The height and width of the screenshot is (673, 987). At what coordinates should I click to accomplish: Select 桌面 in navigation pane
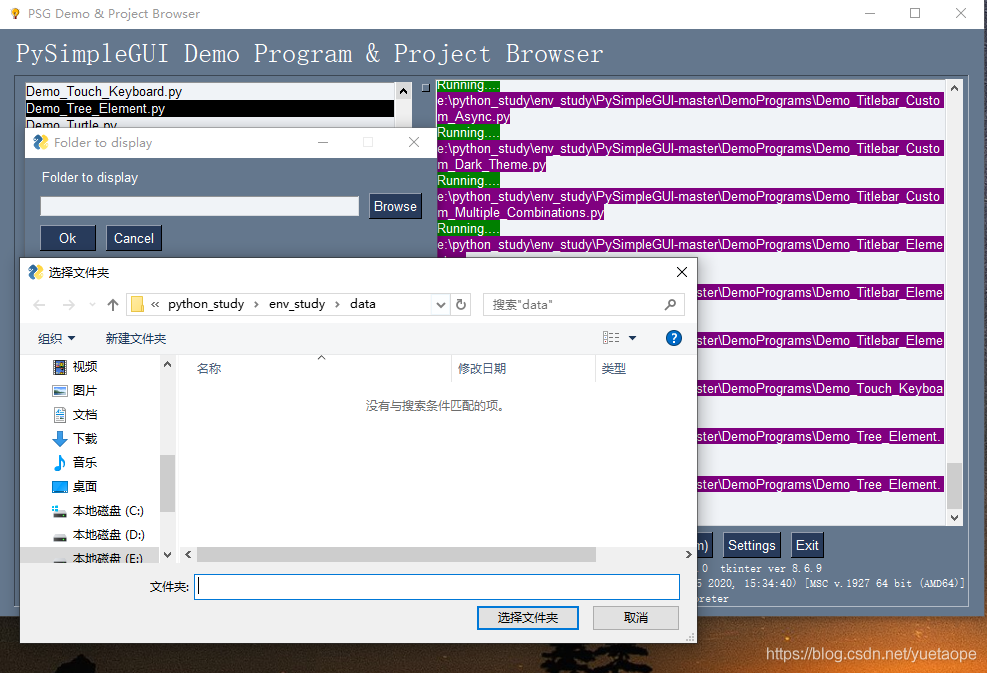tap(75, 487)
